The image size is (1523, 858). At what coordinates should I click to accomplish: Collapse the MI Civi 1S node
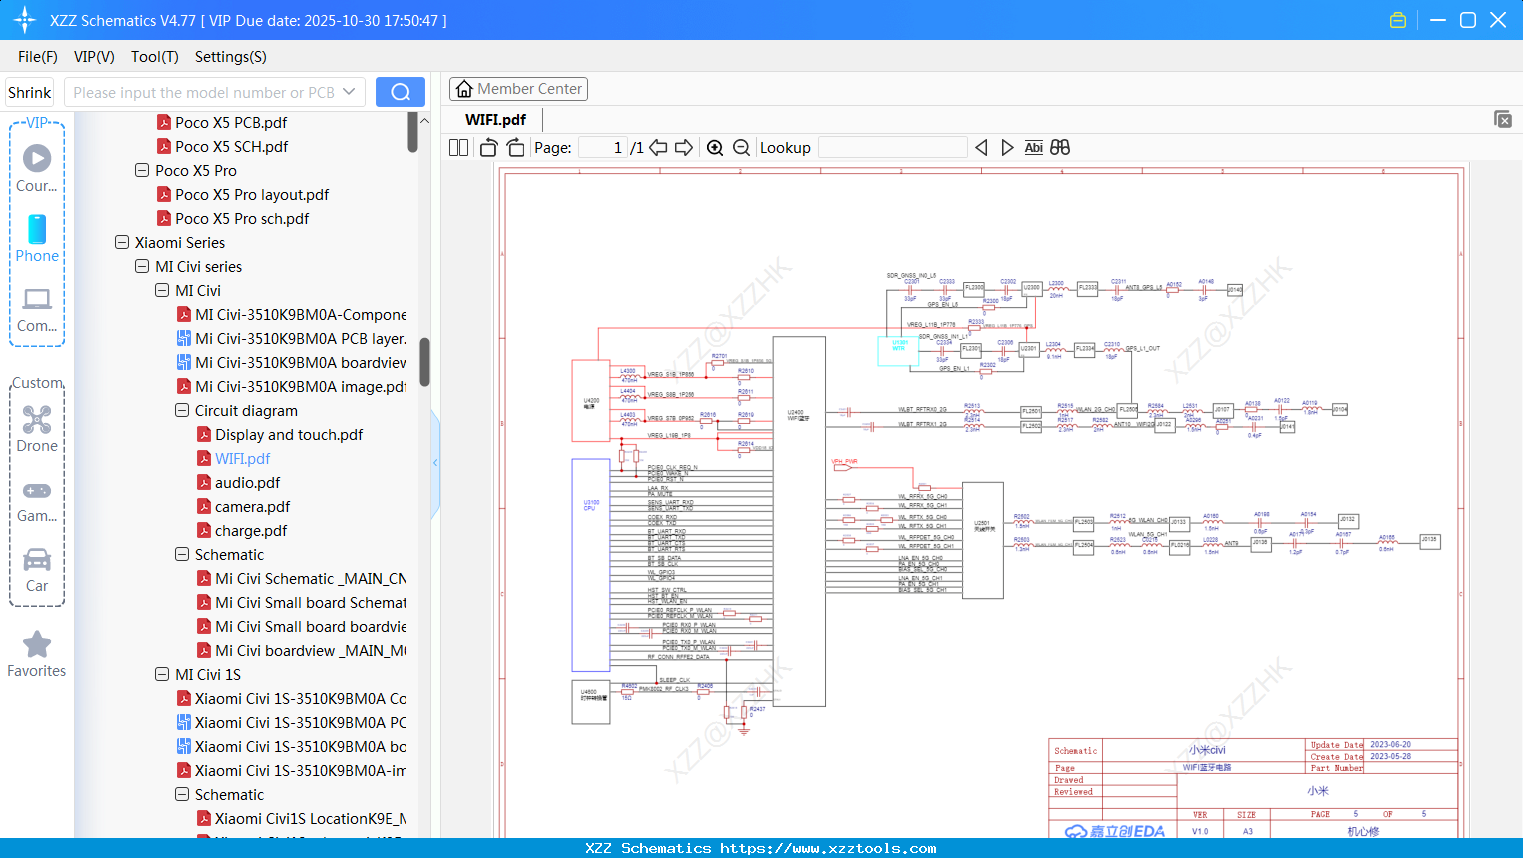coord(162,675)
